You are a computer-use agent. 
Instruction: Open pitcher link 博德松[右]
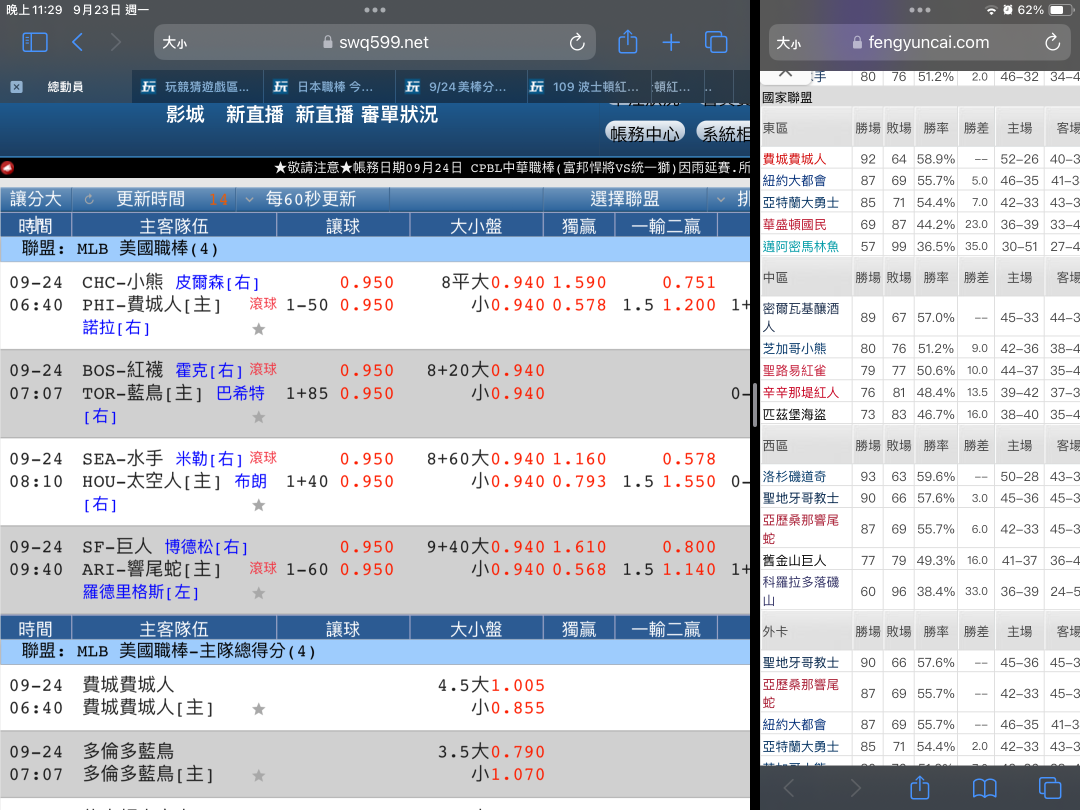click(206, 547)
